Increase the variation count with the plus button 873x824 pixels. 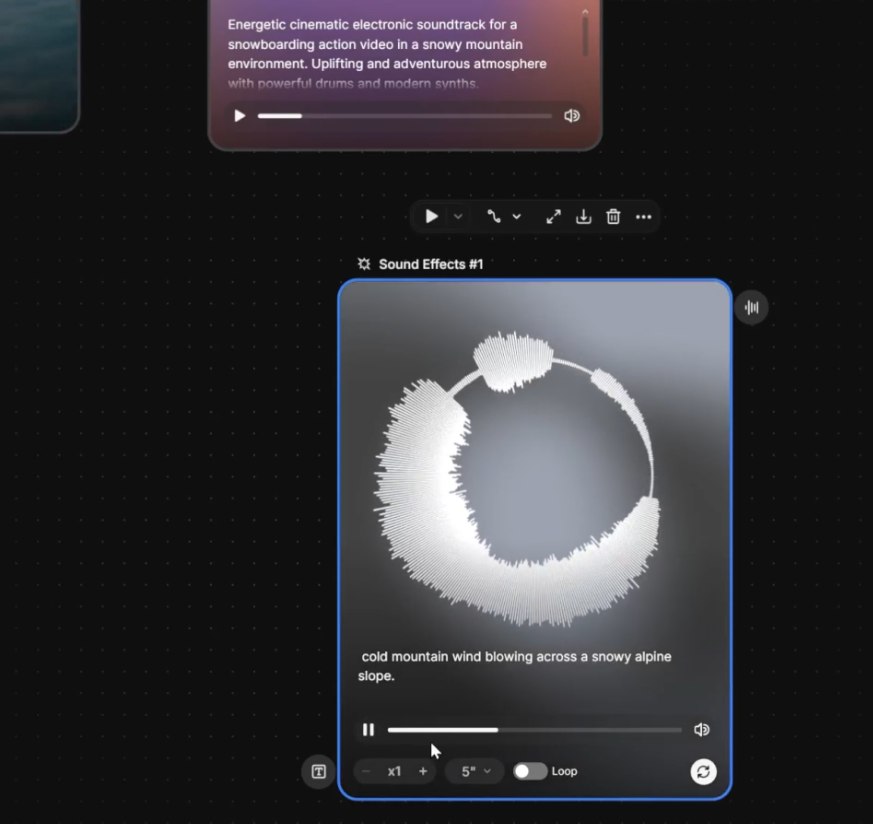[423, 771]
